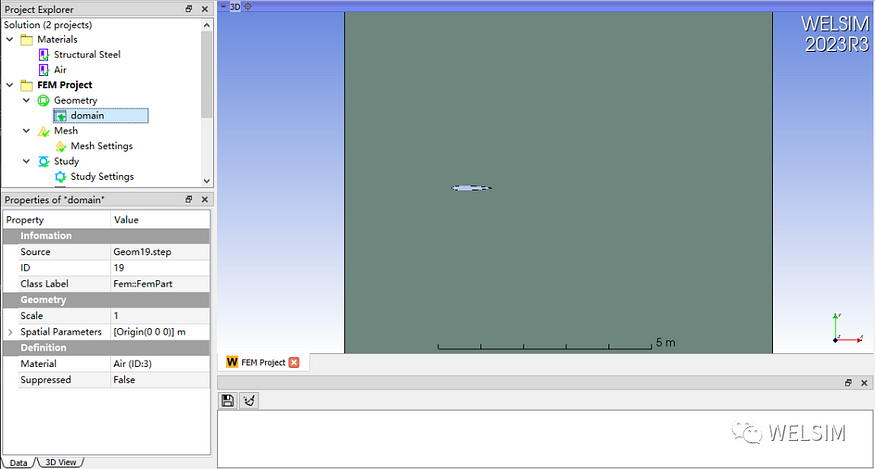Select Structural Steel in the tree

(x=87, y=55)
